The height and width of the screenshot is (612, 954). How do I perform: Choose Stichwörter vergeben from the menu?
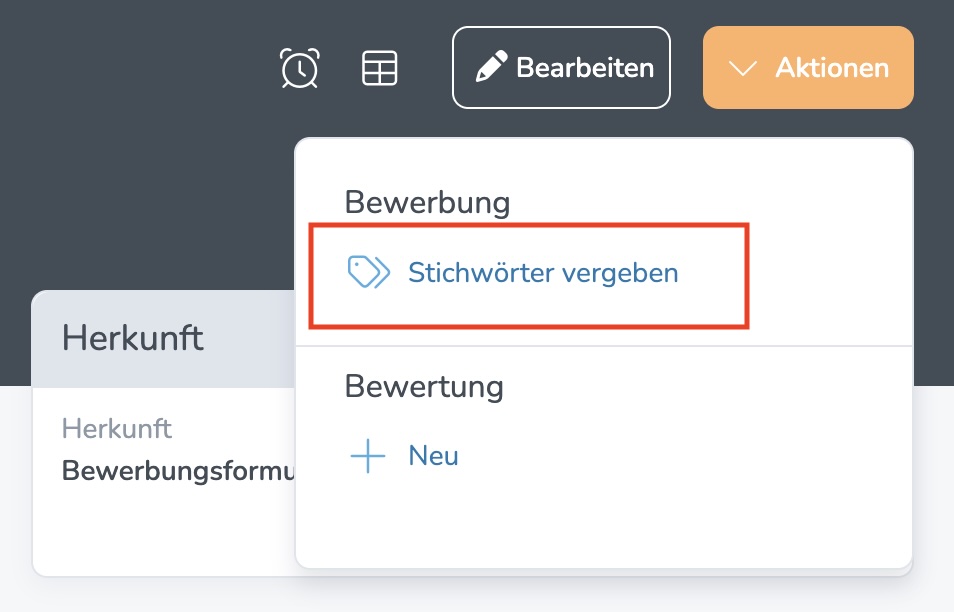[x=542, y=271]
